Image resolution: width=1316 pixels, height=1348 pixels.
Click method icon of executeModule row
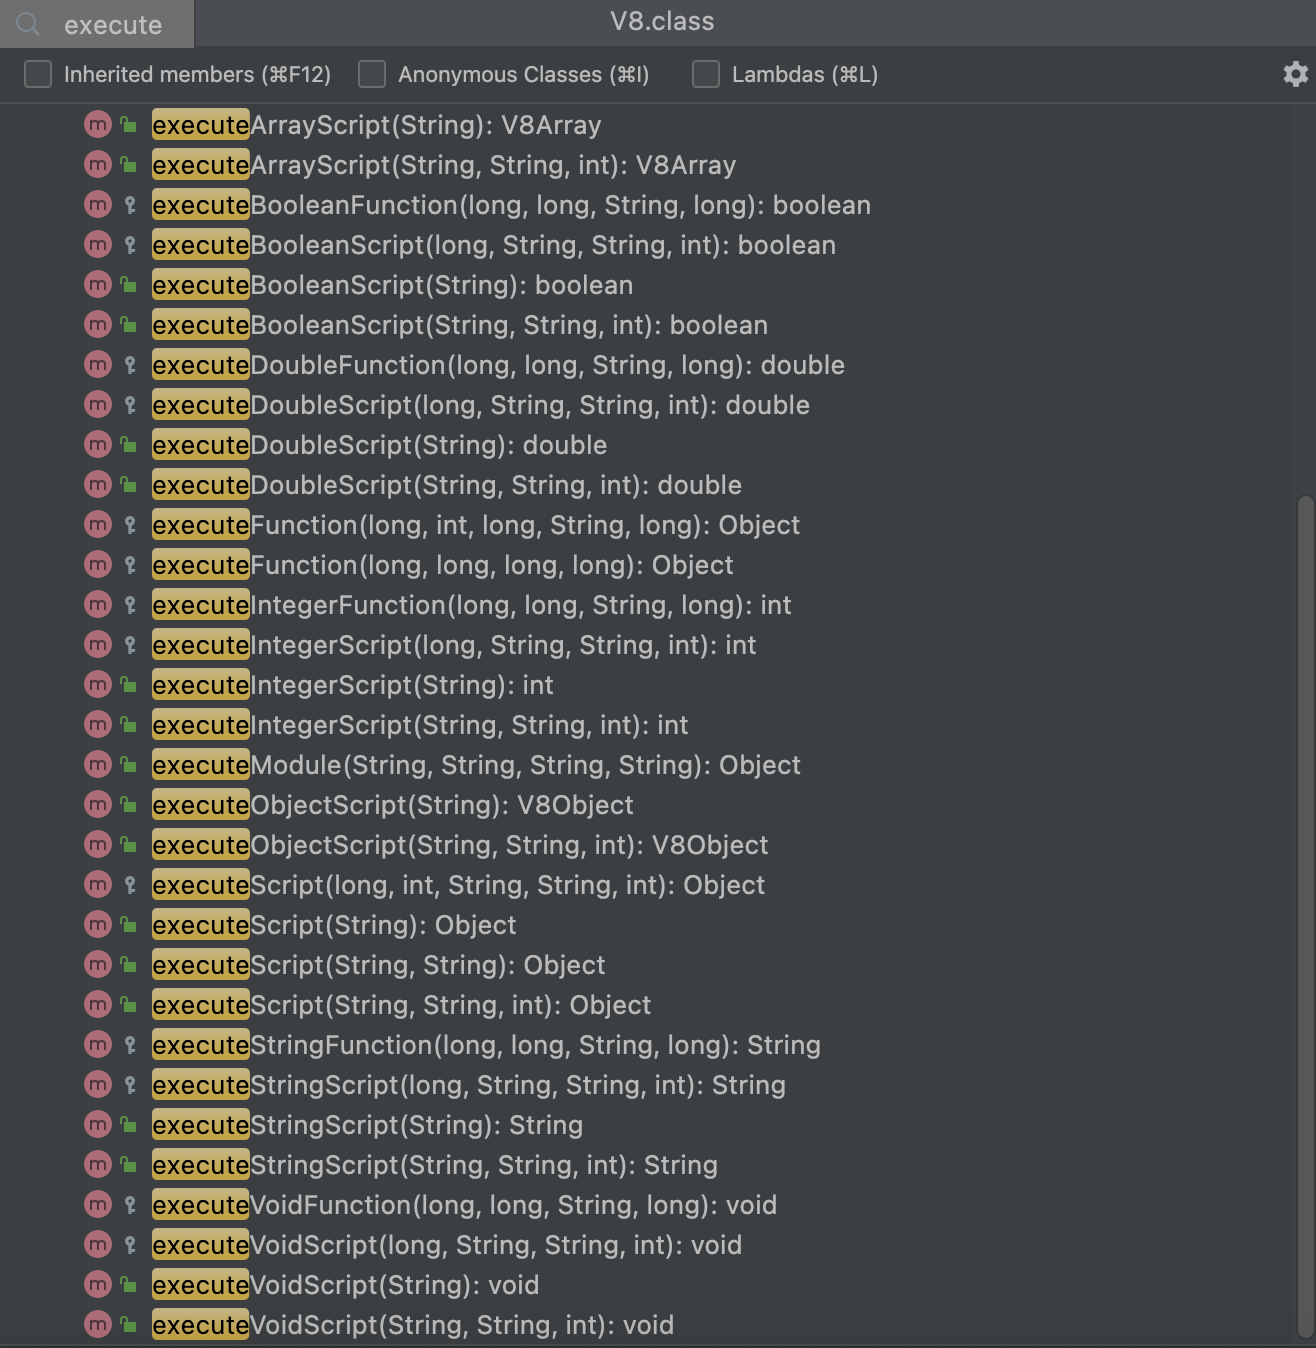click(98, 765)
